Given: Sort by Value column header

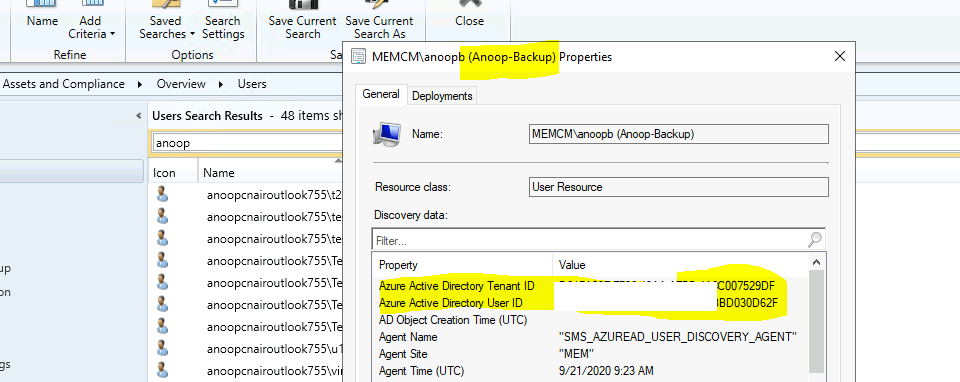Looking at the screenshot, I should tap(680, 265).
